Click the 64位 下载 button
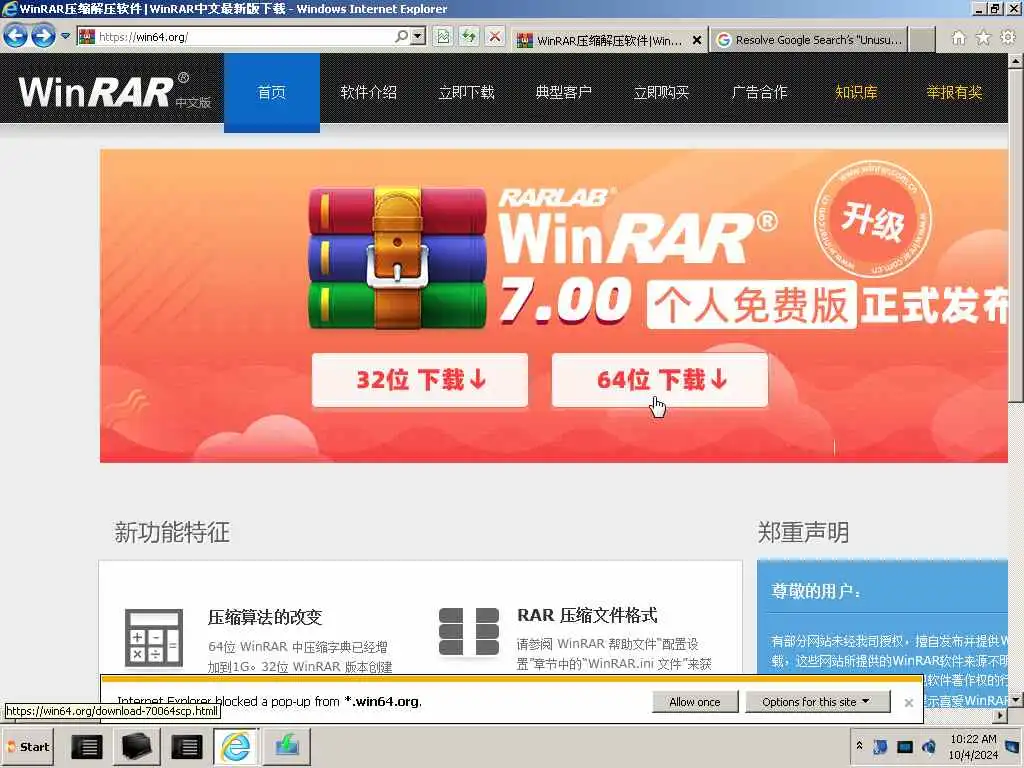This screenshot has width=1024, height=768. pyautogui.click(x=660, y=380)
